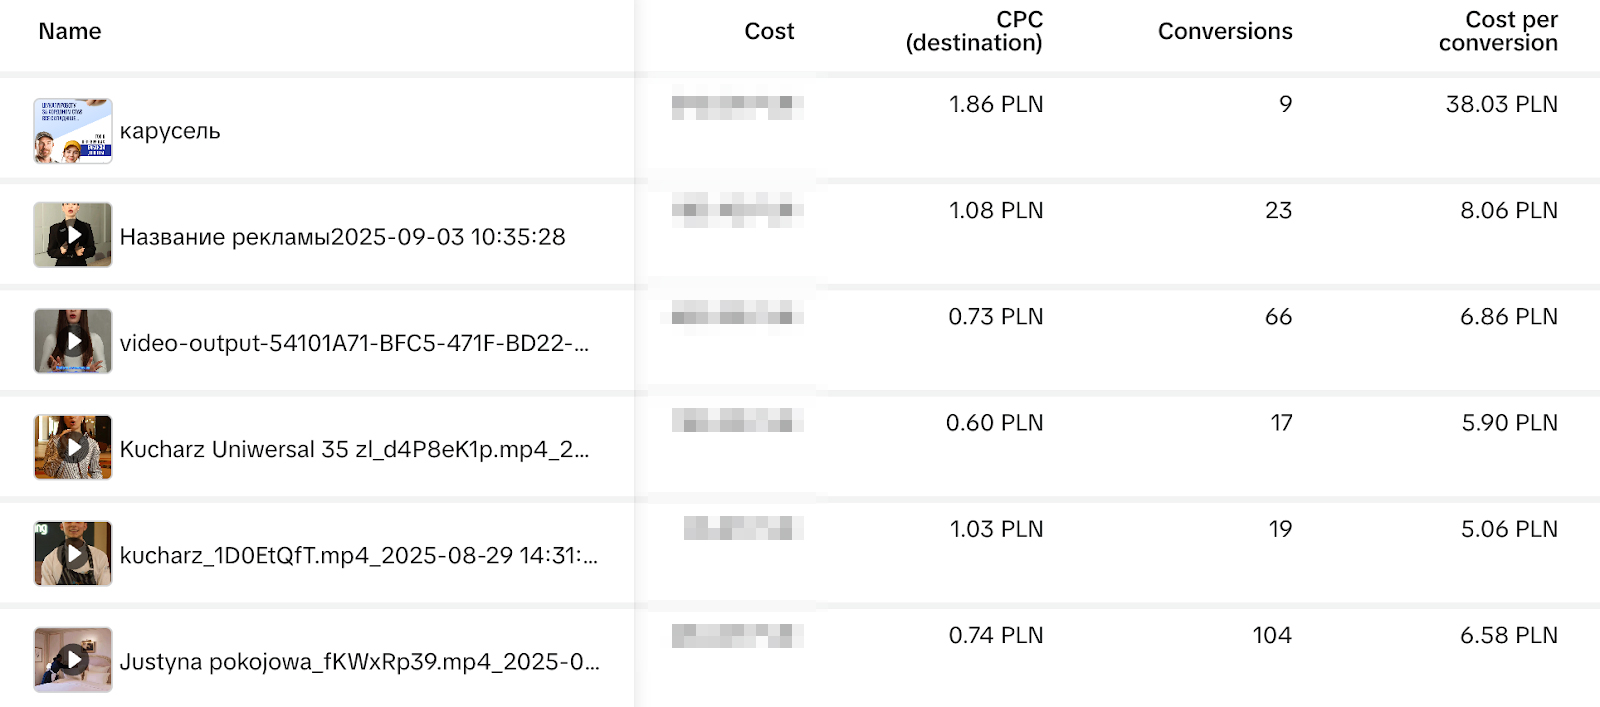This screenshot has height=707, width=1600.
Task: Play the Kucharz Uniwersal 35 zl video
Action: (x=73, y=447)
